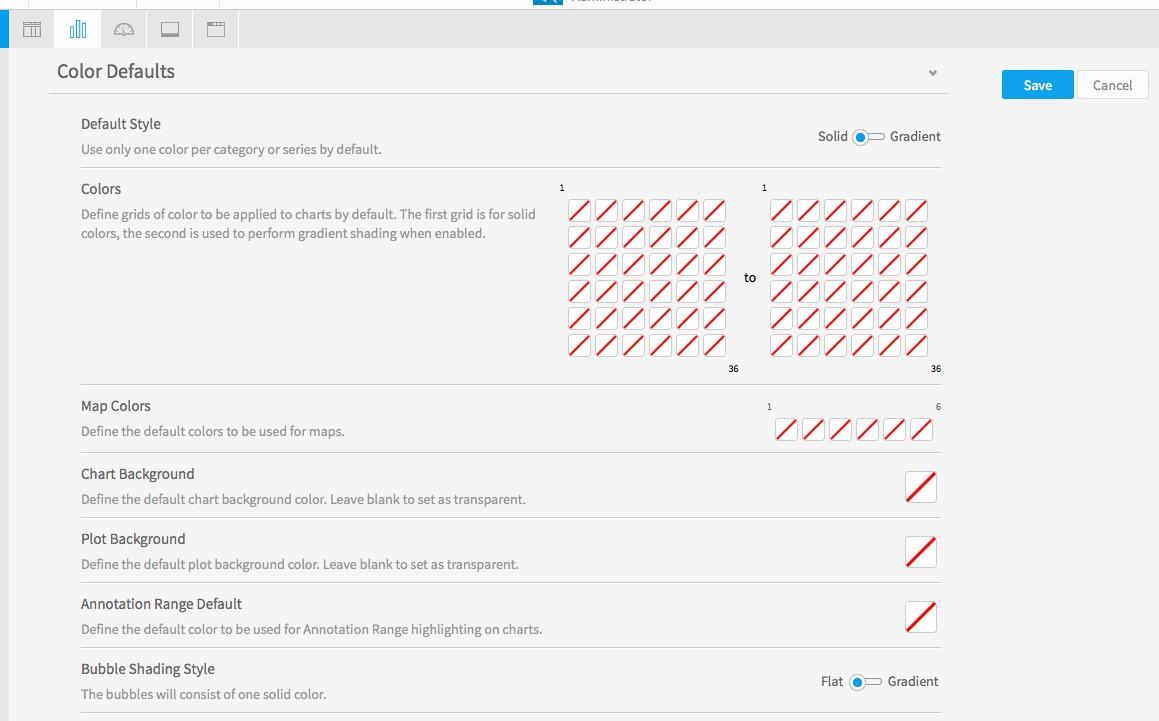Screen dimensions: 1159x721
Task: Open the table settings tab icon
Action: (x=32, y=30)
